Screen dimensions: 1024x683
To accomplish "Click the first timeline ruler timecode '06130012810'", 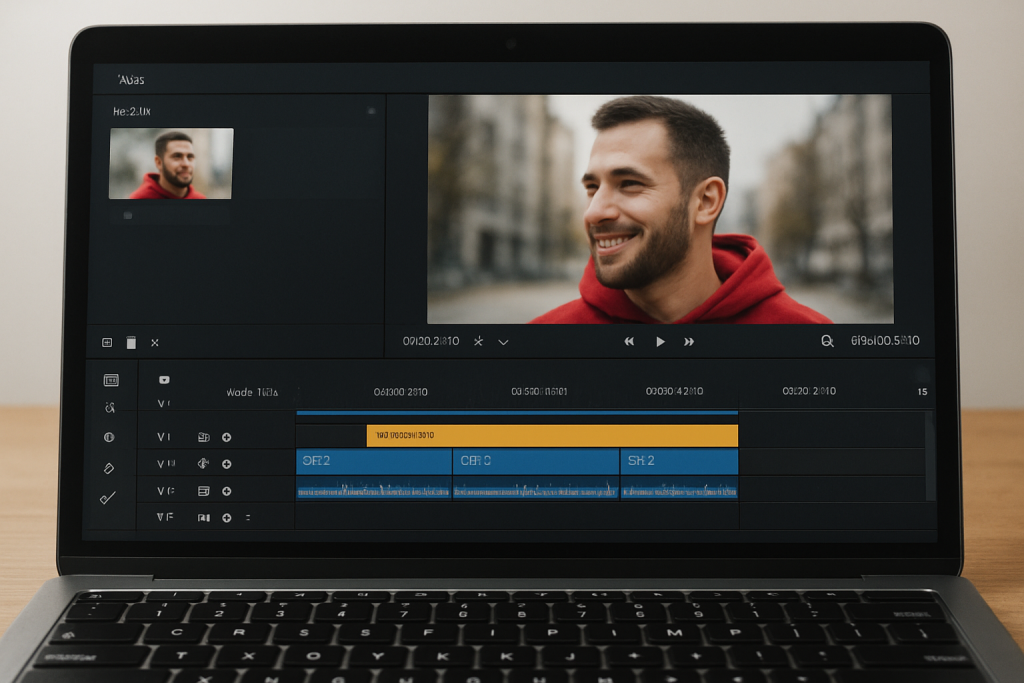I will (400, 392).
